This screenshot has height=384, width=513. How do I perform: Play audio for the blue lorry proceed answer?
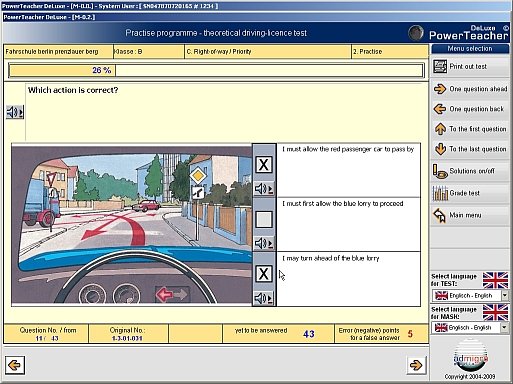click(264, 243)
